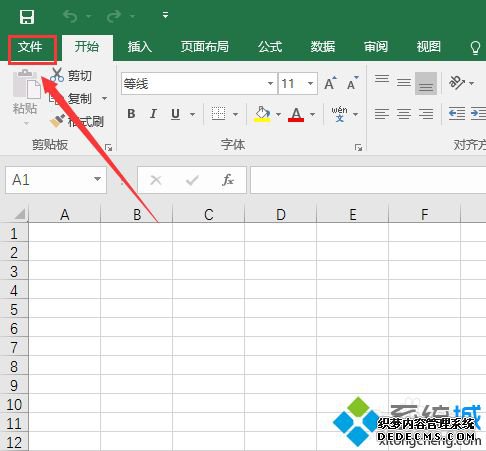The height and width of the screenshot is (451, 486).
Task: Click the Tell Me lightbulb icon
Action: (x=475, y=48)
